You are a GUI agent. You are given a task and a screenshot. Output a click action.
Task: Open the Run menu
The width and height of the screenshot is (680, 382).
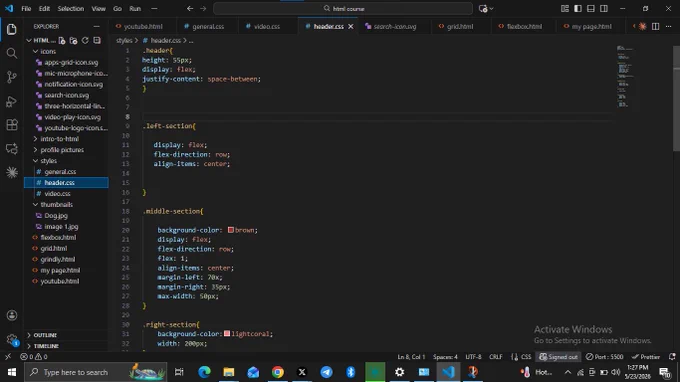[x=135, y=9]
